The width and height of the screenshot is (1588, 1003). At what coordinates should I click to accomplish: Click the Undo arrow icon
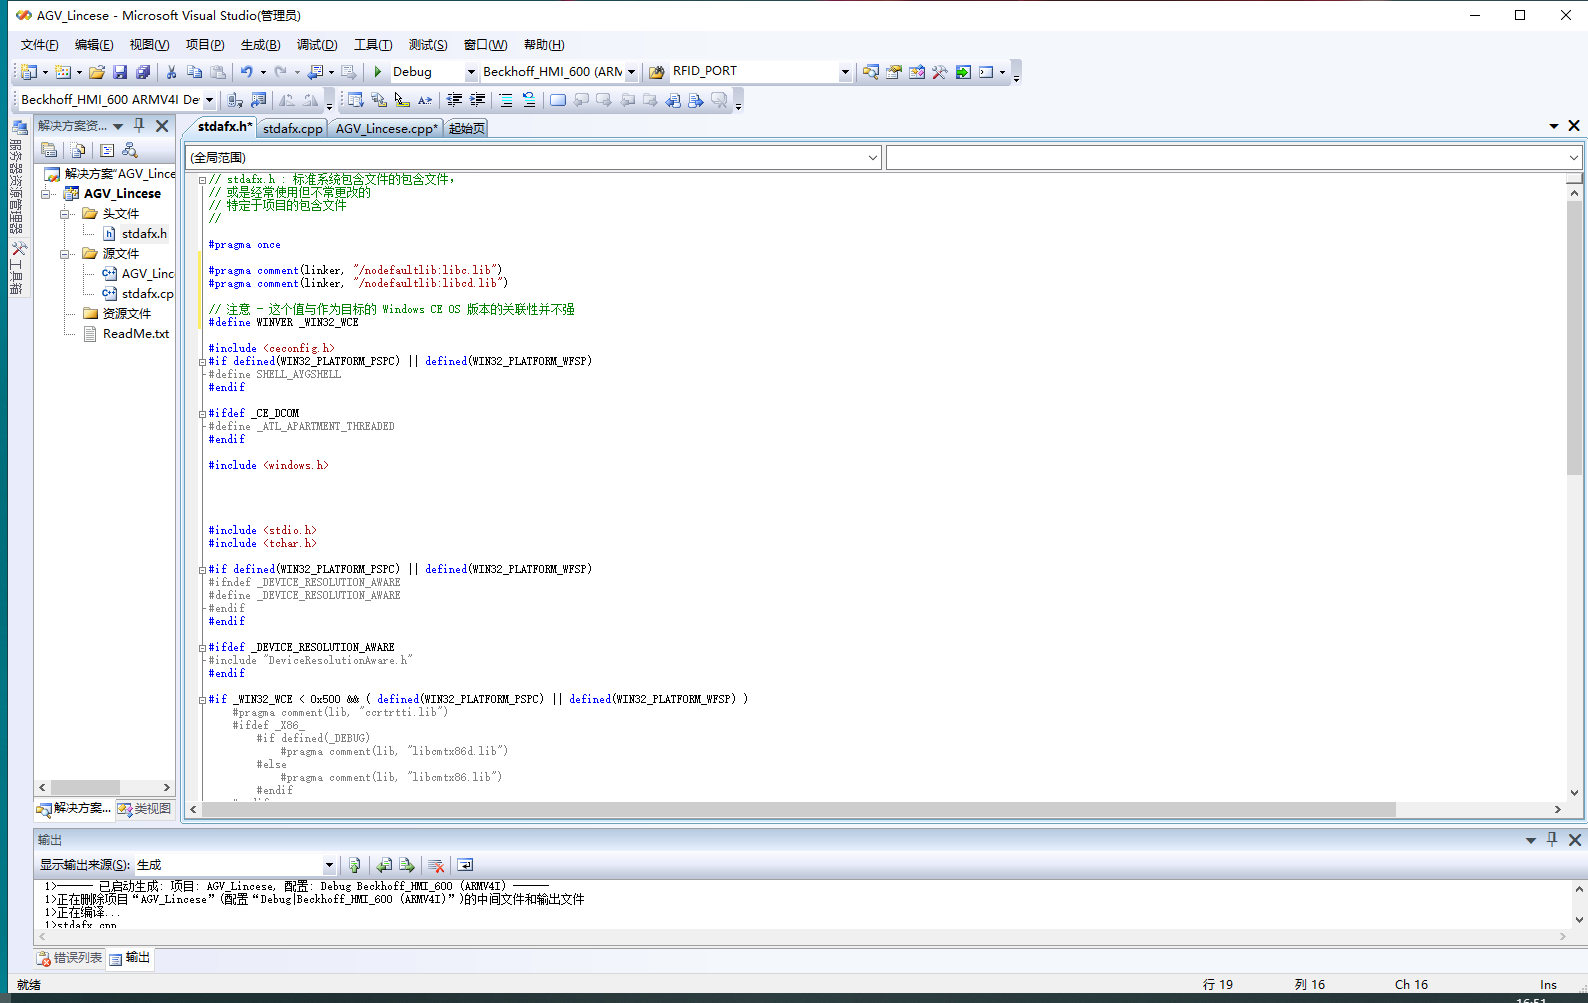pyautogui.click(x=247, y=72)
